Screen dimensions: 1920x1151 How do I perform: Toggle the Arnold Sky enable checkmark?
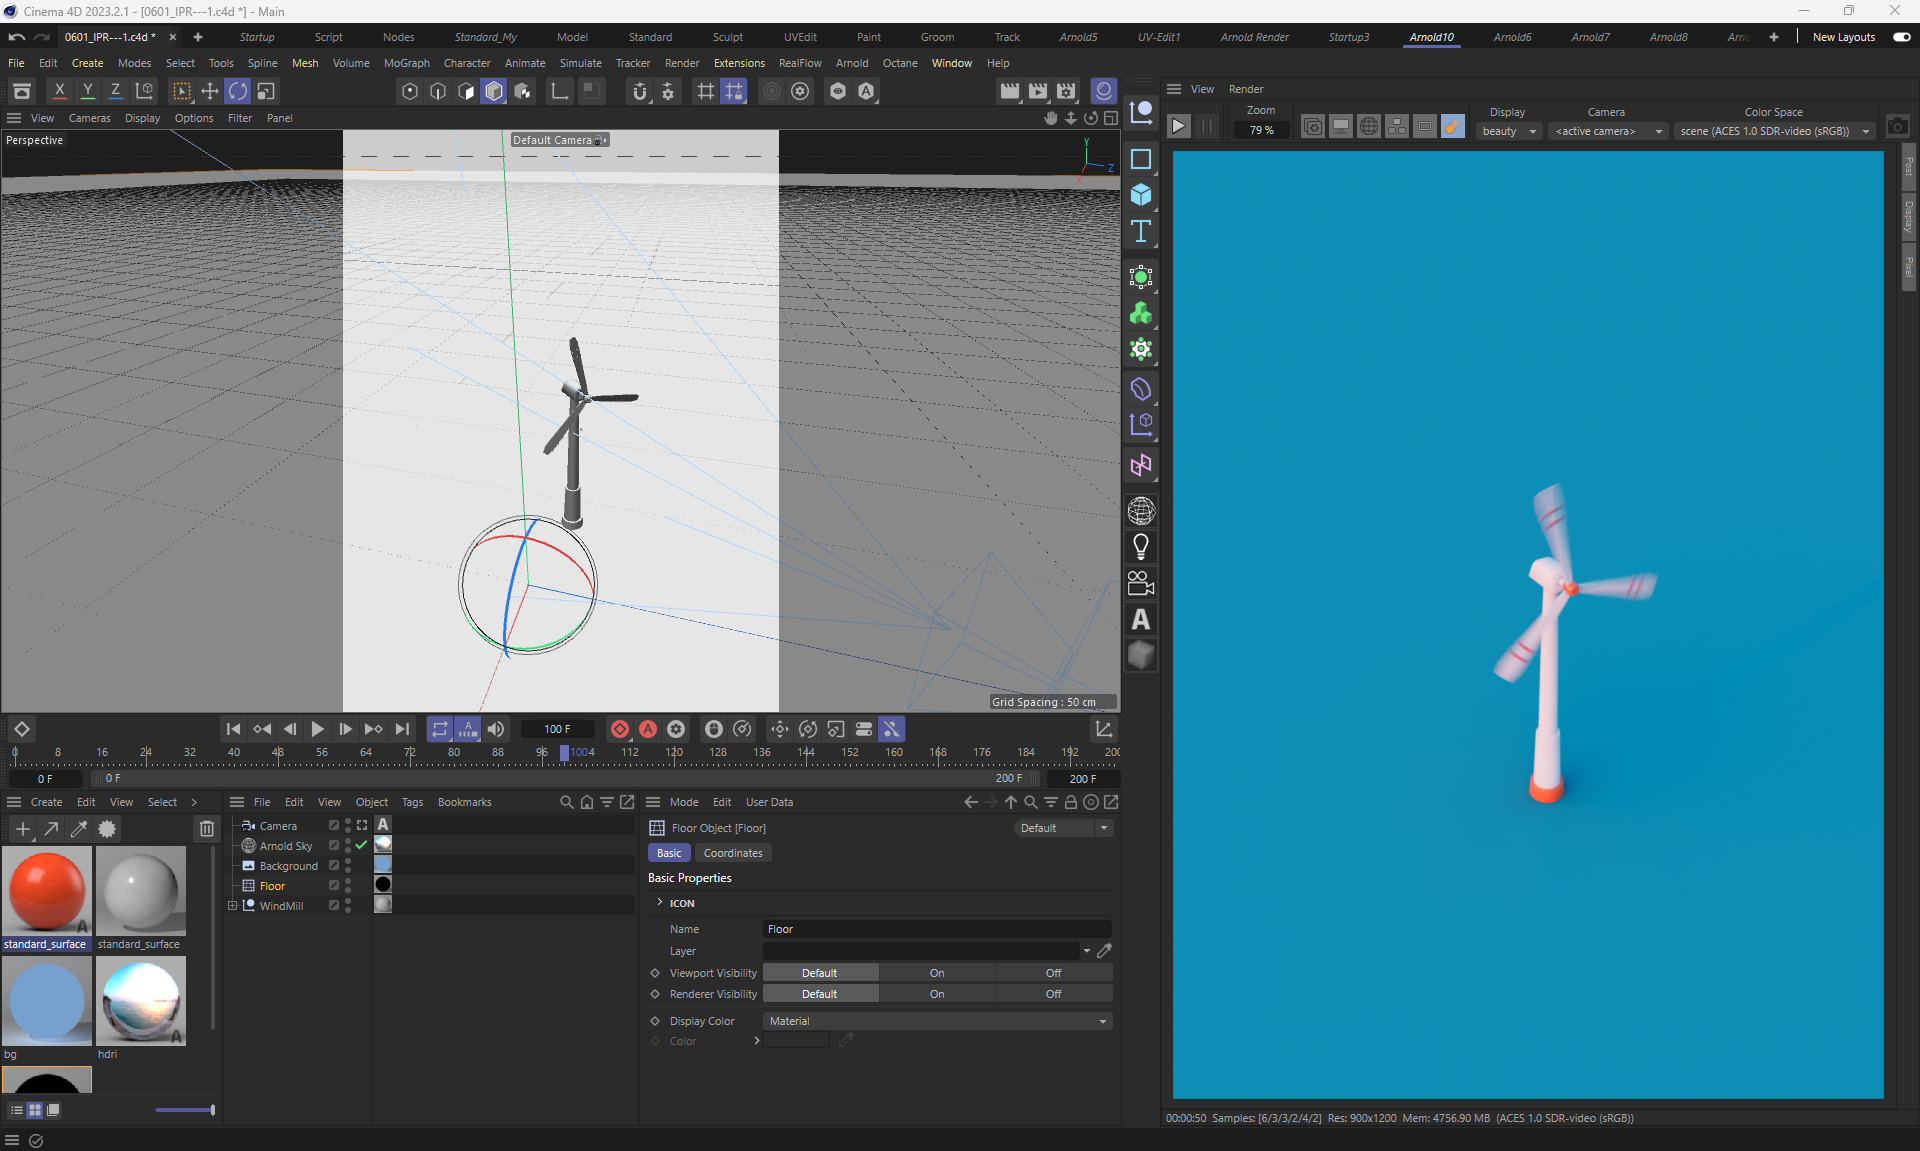click(361, 846)
